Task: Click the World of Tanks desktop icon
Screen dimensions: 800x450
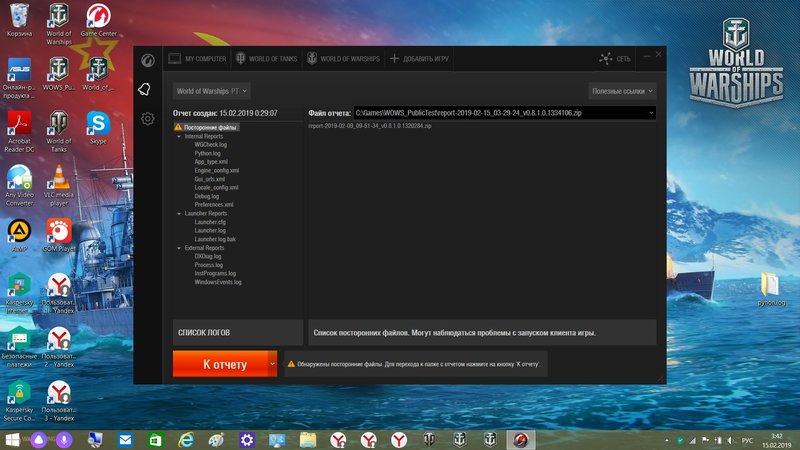Action: tap(59, 132)
